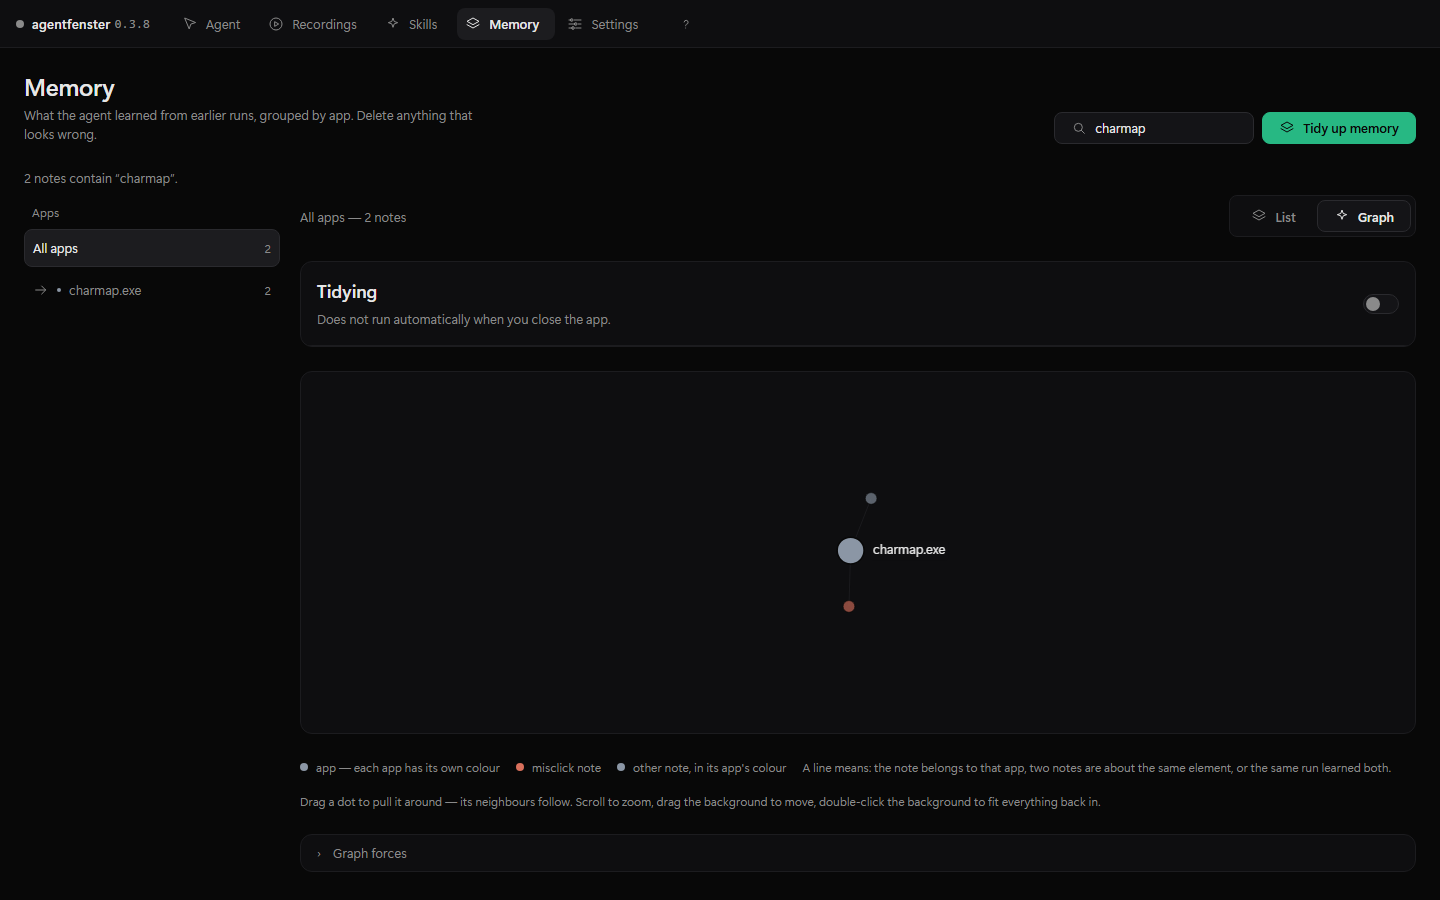
Task: Select All apps in sidebar
Action: click(152, 248)
